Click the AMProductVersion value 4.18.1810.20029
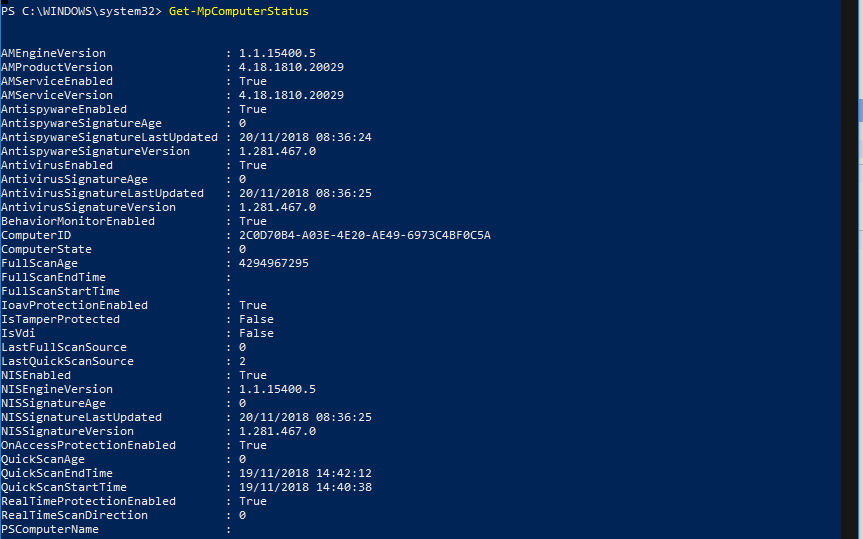Viewport: 863px width, 539px height. coord(291,67)
